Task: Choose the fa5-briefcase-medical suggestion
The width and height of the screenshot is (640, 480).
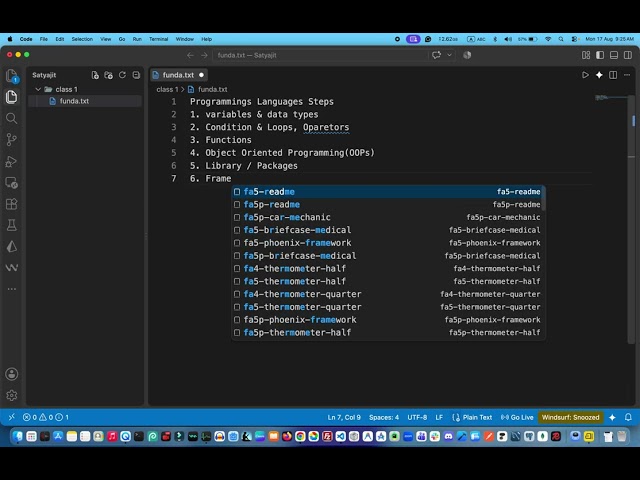Action: coord(388,230)
